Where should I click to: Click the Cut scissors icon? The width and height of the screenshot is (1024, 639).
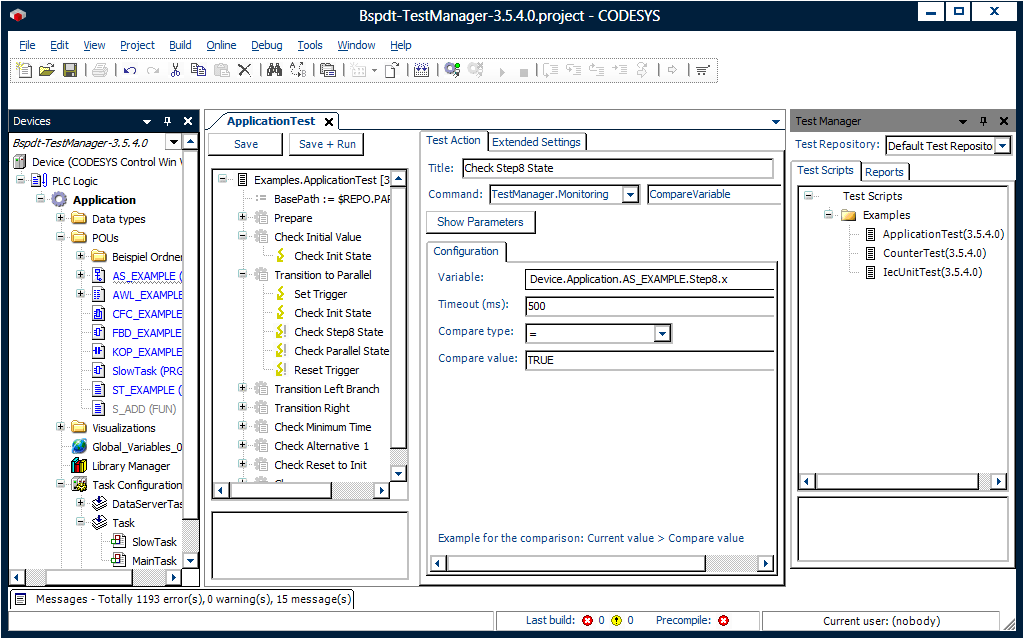point(175,70)
